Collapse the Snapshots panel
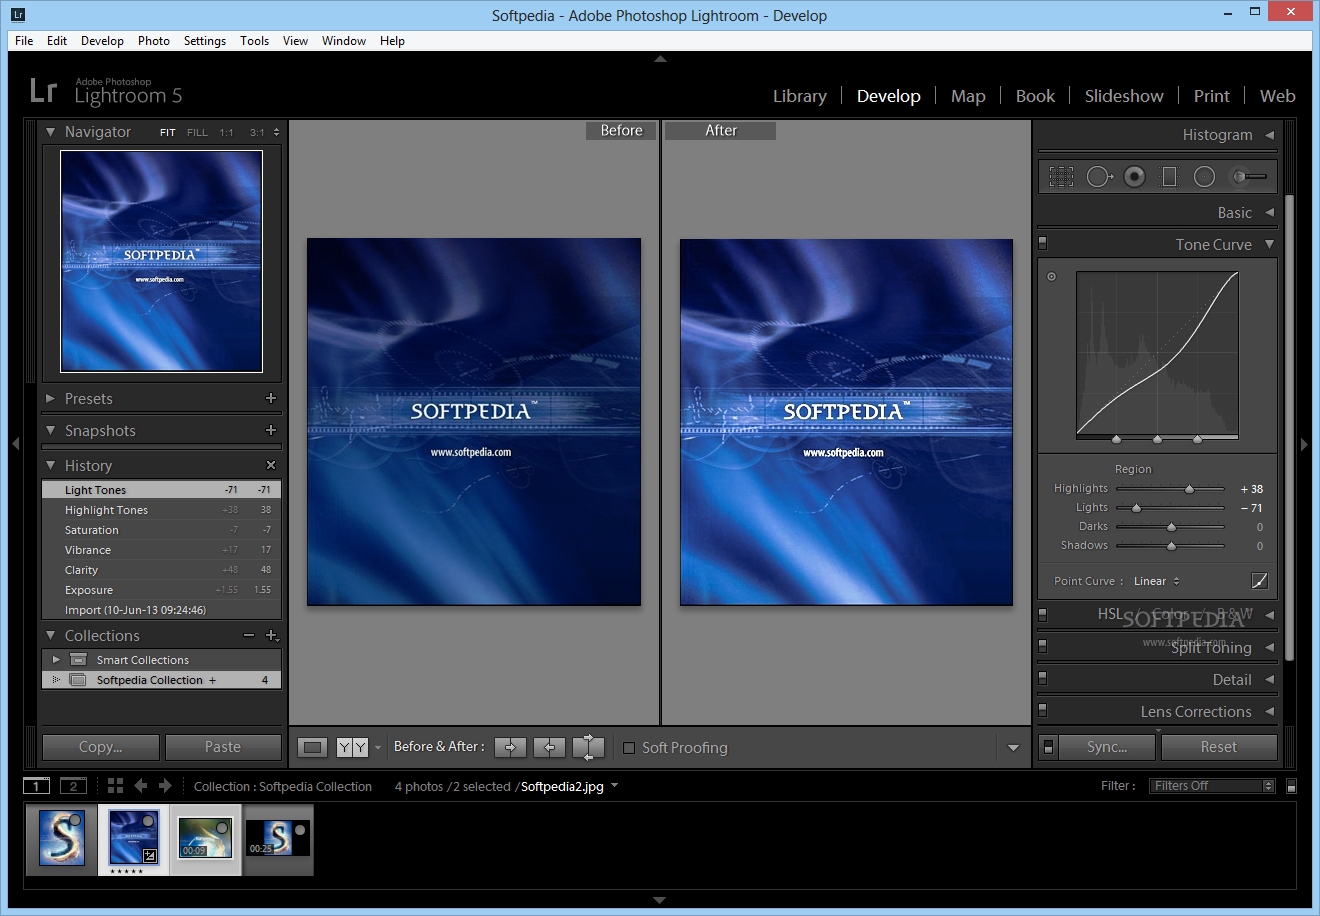The width and height of the screenshot is (1320, 916). tap(50, 430)
